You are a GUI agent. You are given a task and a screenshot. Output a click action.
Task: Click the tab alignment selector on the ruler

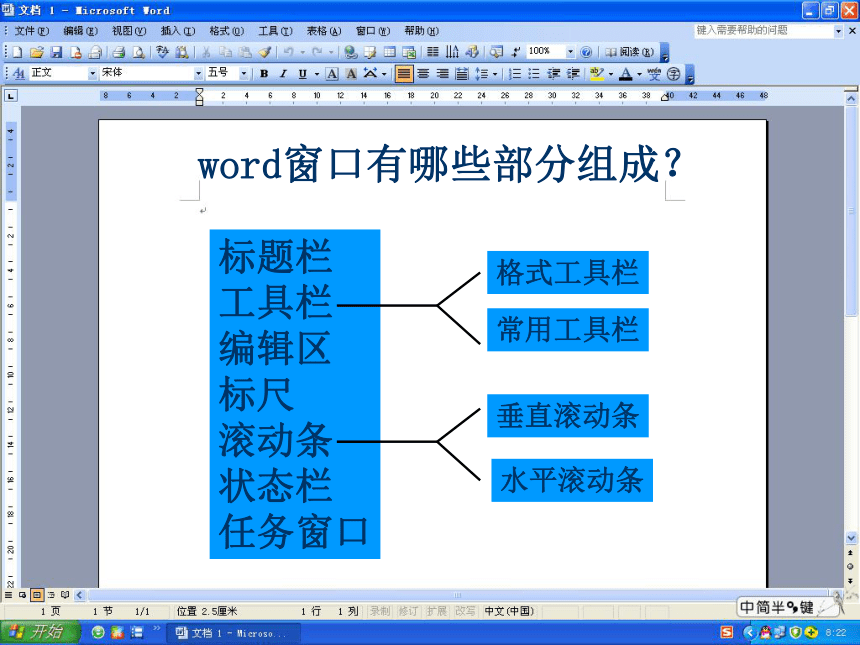pos(11,96)
